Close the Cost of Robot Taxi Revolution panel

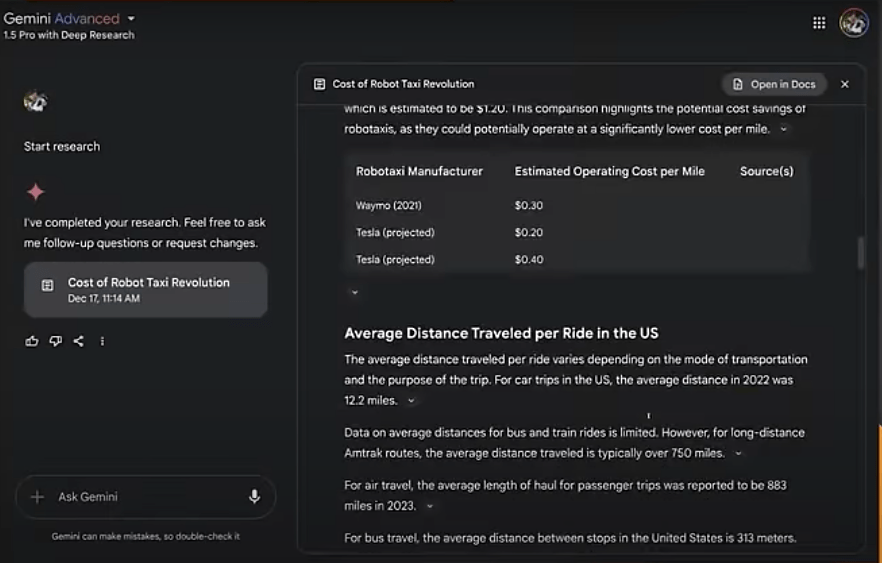(844, 84)
